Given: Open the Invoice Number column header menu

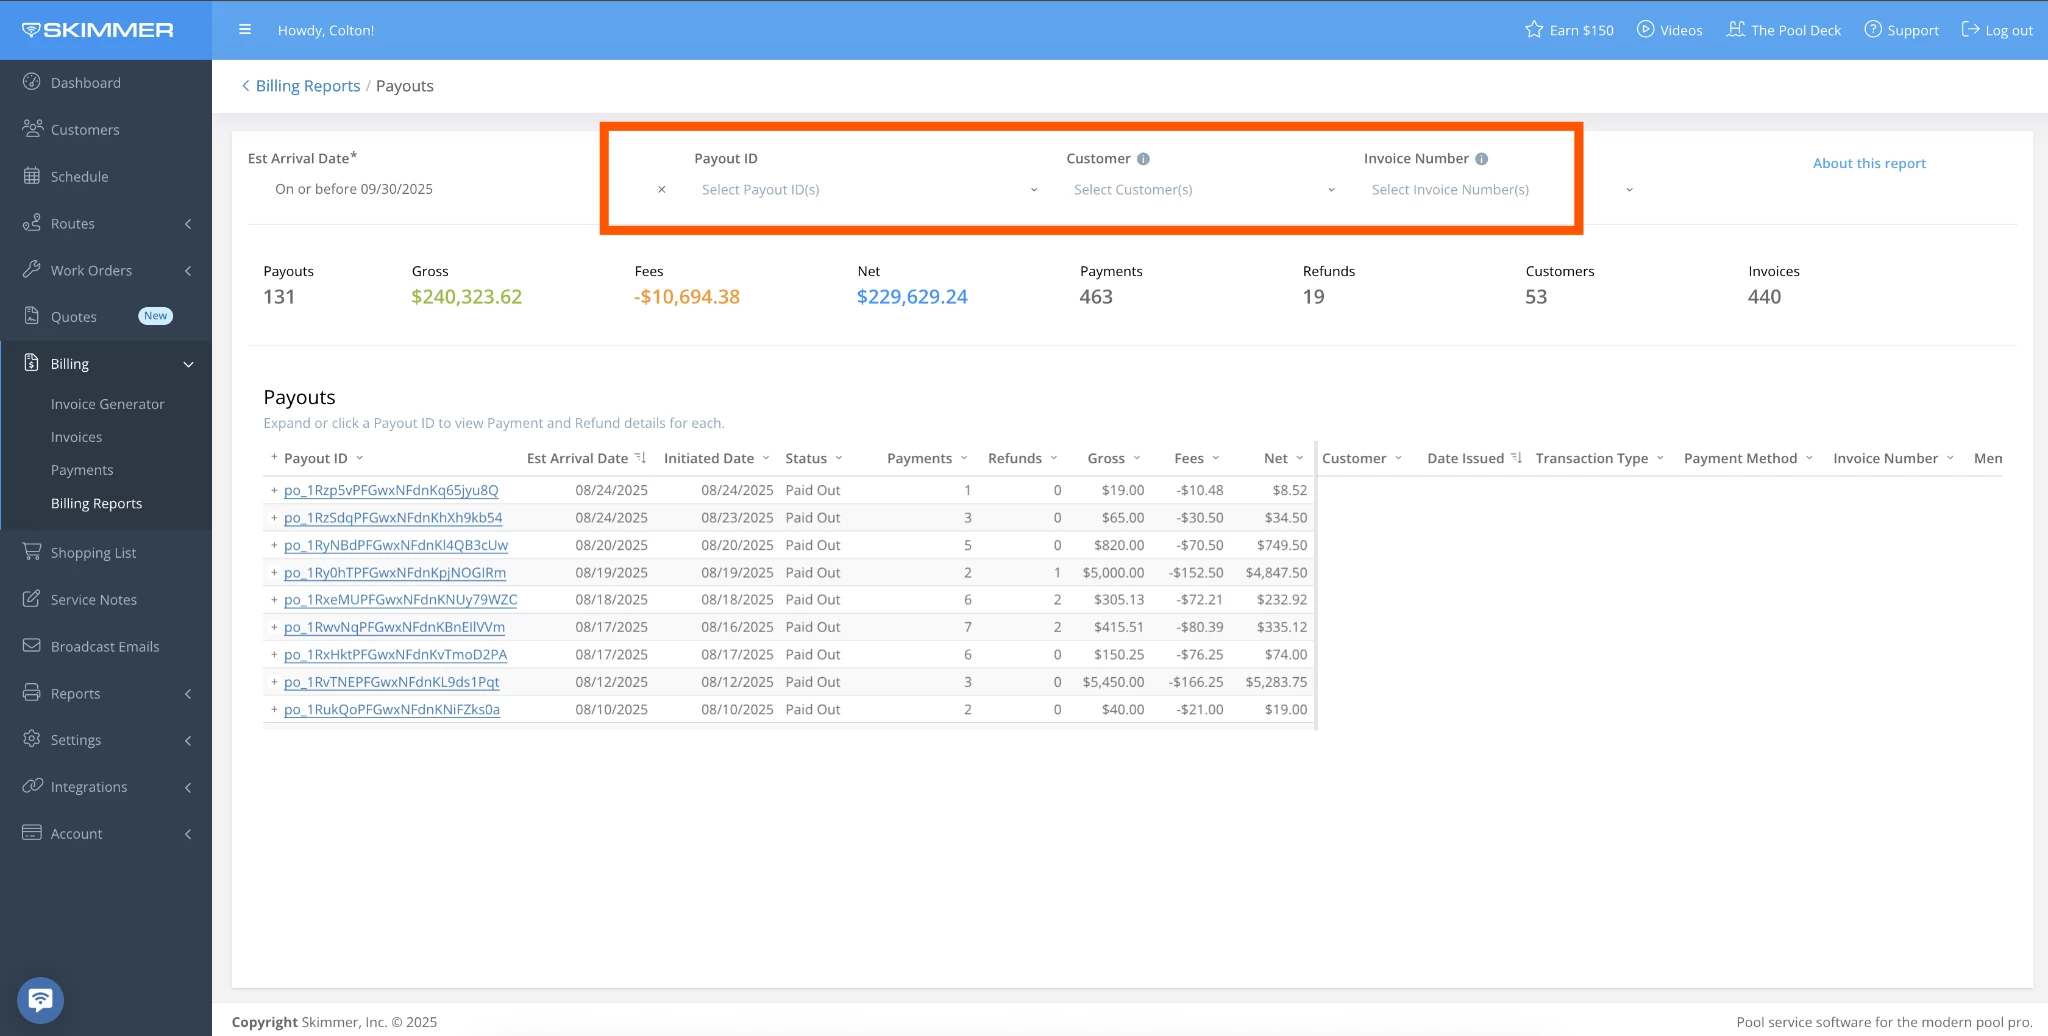Looking at the screenshot, I should 1950,458.
